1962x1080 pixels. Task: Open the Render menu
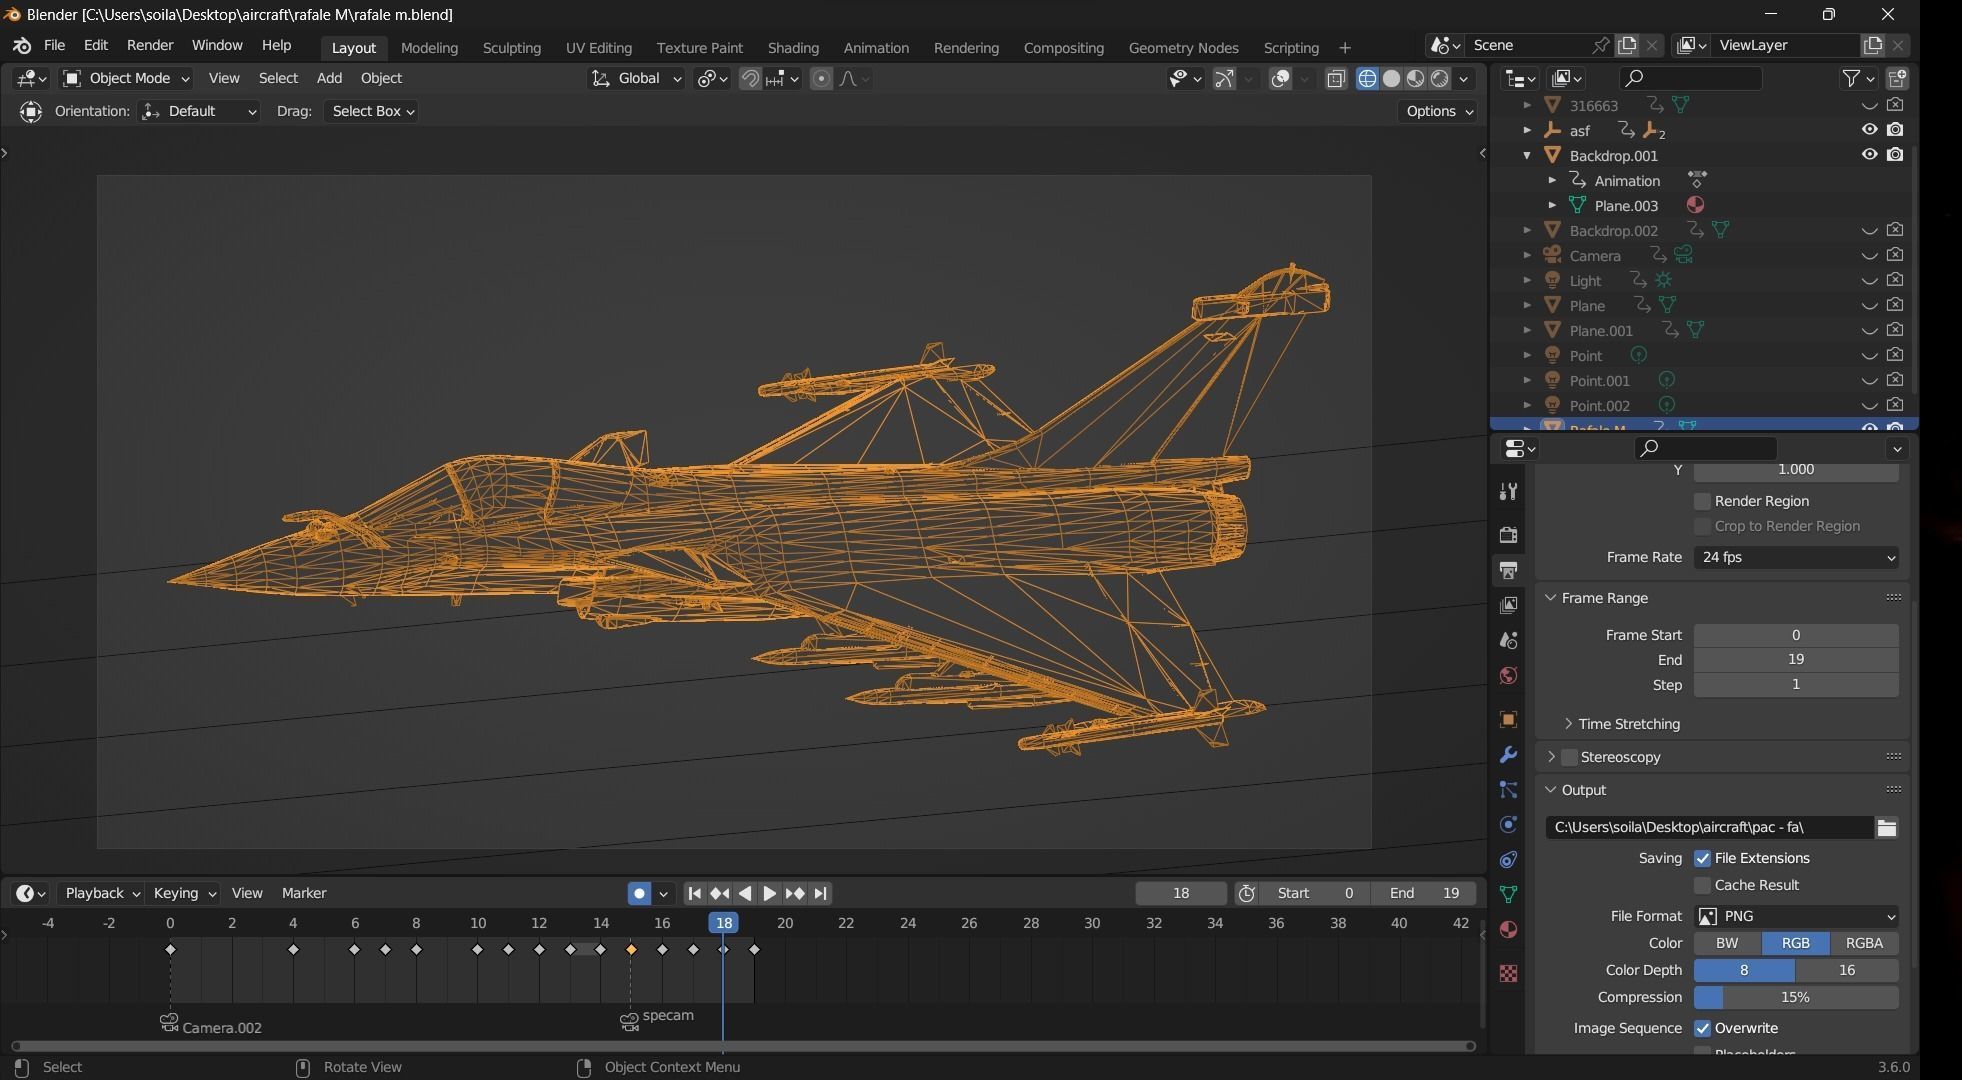(150, 46)
